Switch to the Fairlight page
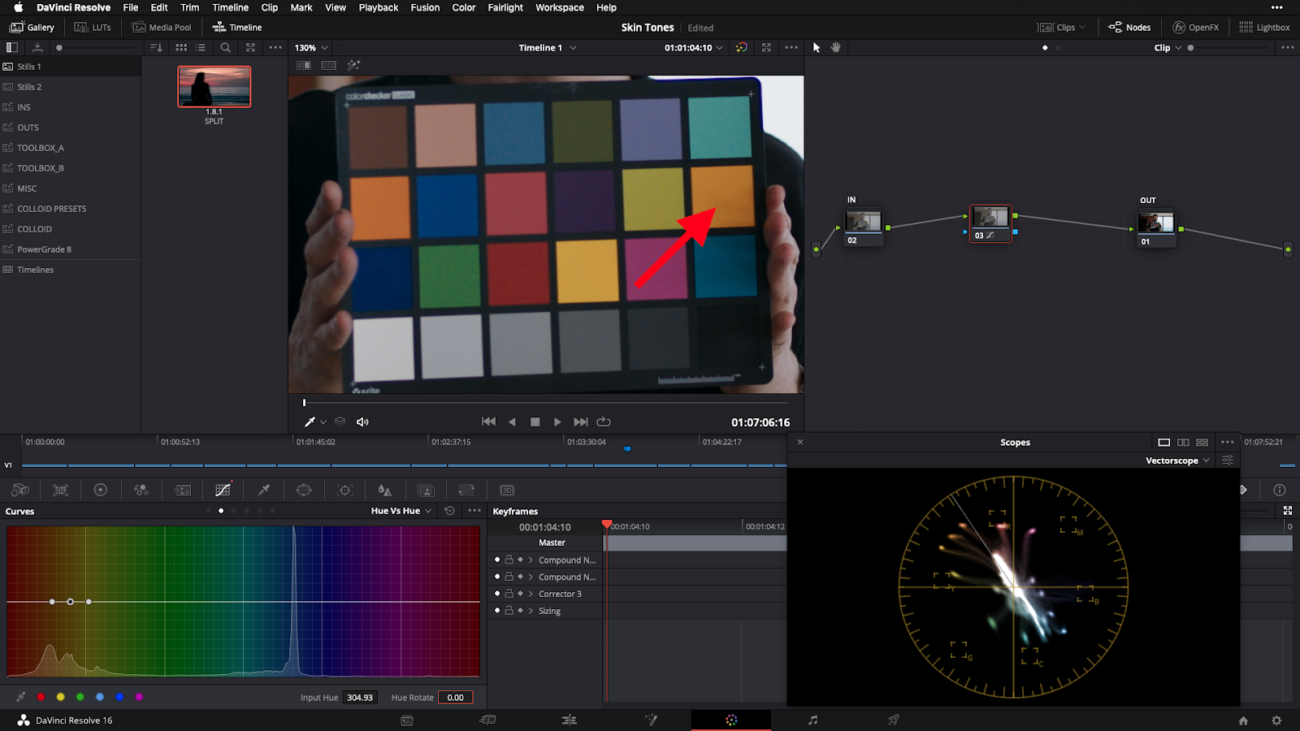Viewport: 1300px width, 731px height. coord(812,720)
